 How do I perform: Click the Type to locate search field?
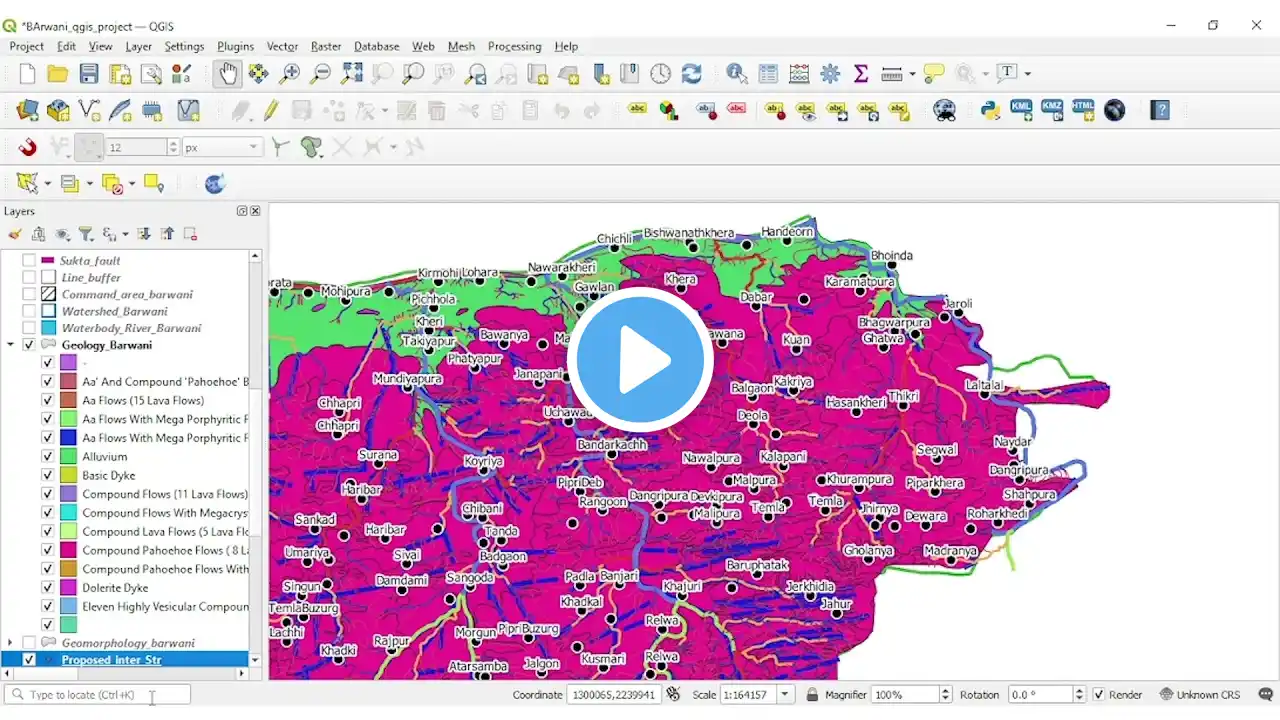[98, 695]
